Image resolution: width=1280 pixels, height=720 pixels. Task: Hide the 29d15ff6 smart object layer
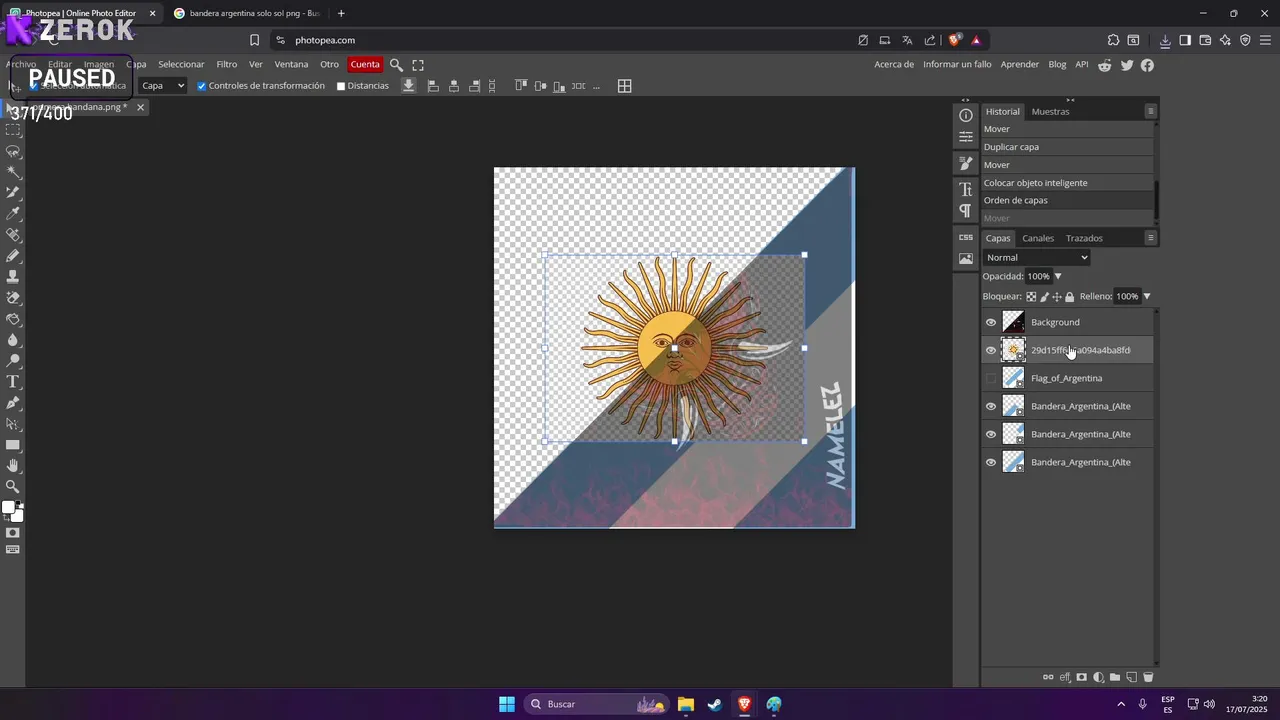point(991,350)
